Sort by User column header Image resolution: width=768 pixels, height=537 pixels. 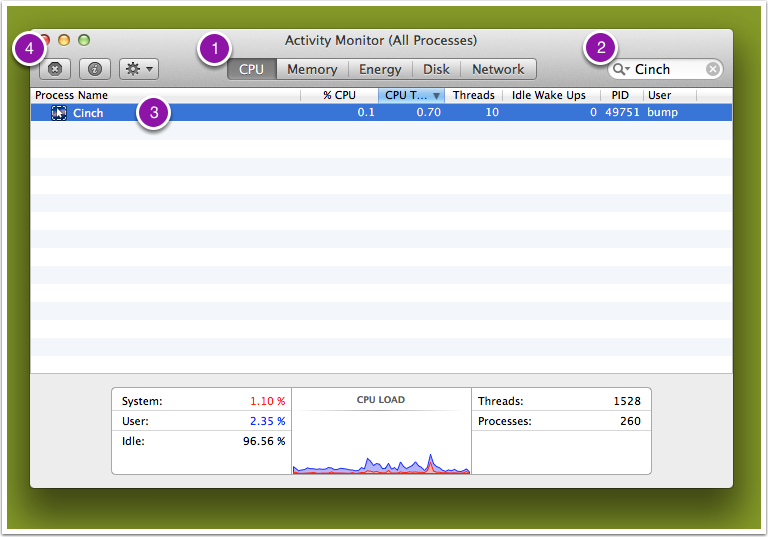[660, 96]
